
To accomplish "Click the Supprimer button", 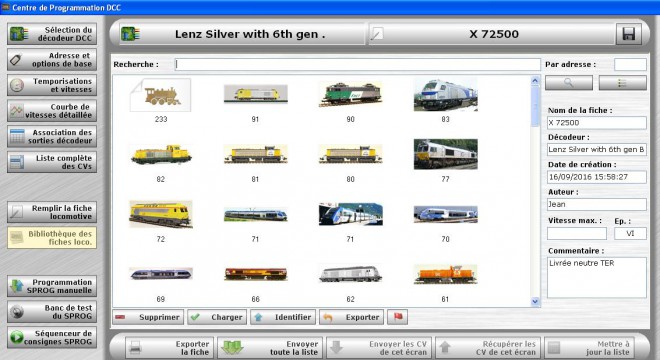I will (x=148, y=317).
